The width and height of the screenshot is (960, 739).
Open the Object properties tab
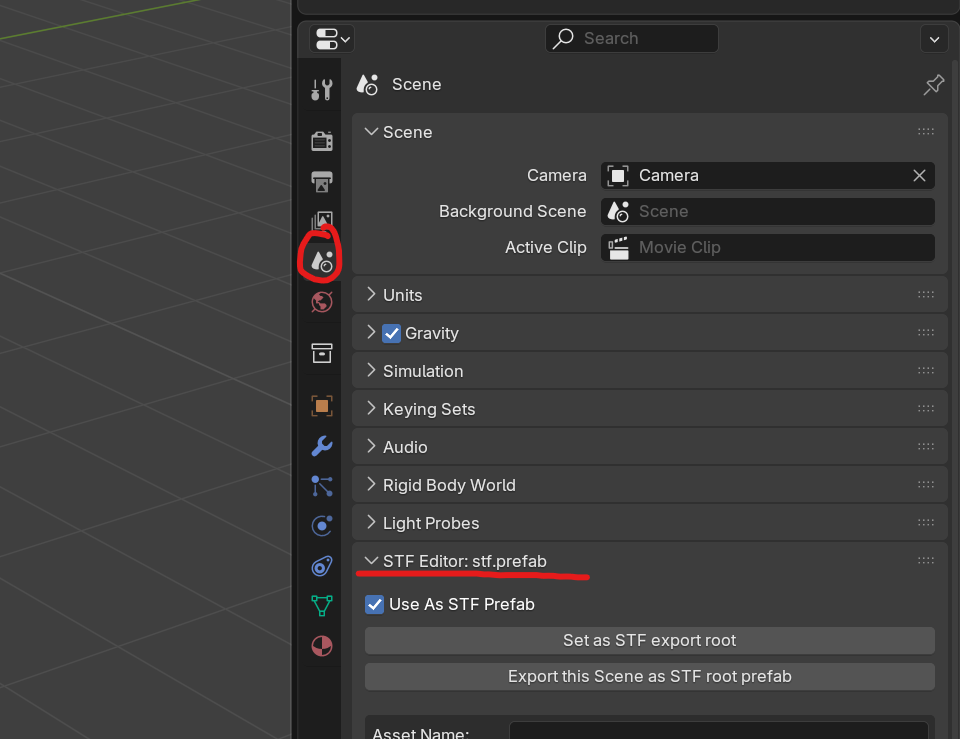tap(321, 406)
